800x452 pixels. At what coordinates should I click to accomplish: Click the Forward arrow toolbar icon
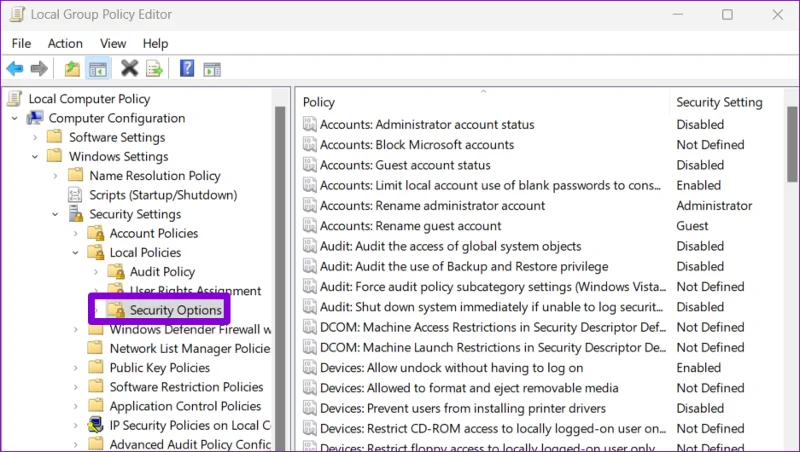click(39, 68)
